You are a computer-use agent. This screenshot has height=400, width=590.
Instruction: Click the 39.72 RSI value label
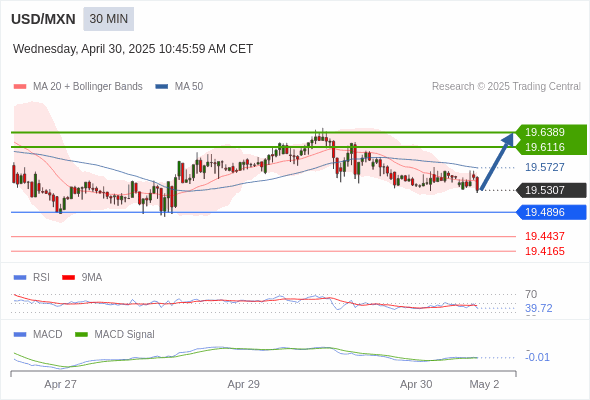(539, 308)
